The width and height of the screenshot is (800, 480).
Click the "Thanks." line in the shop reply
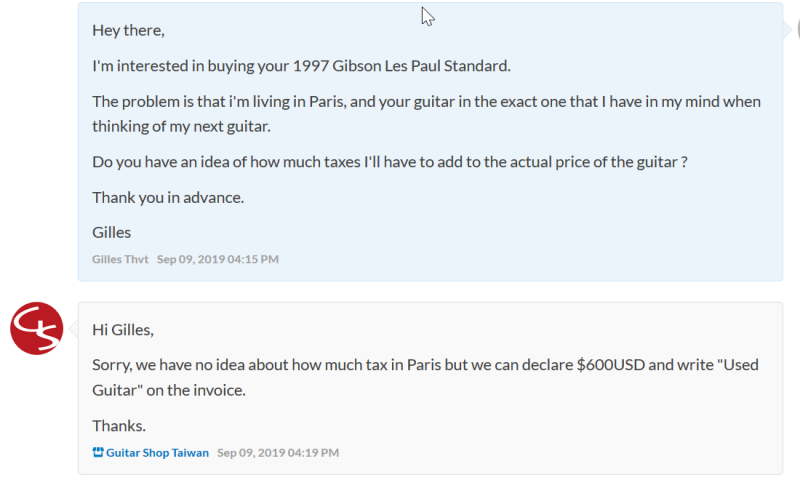[119, 425]
